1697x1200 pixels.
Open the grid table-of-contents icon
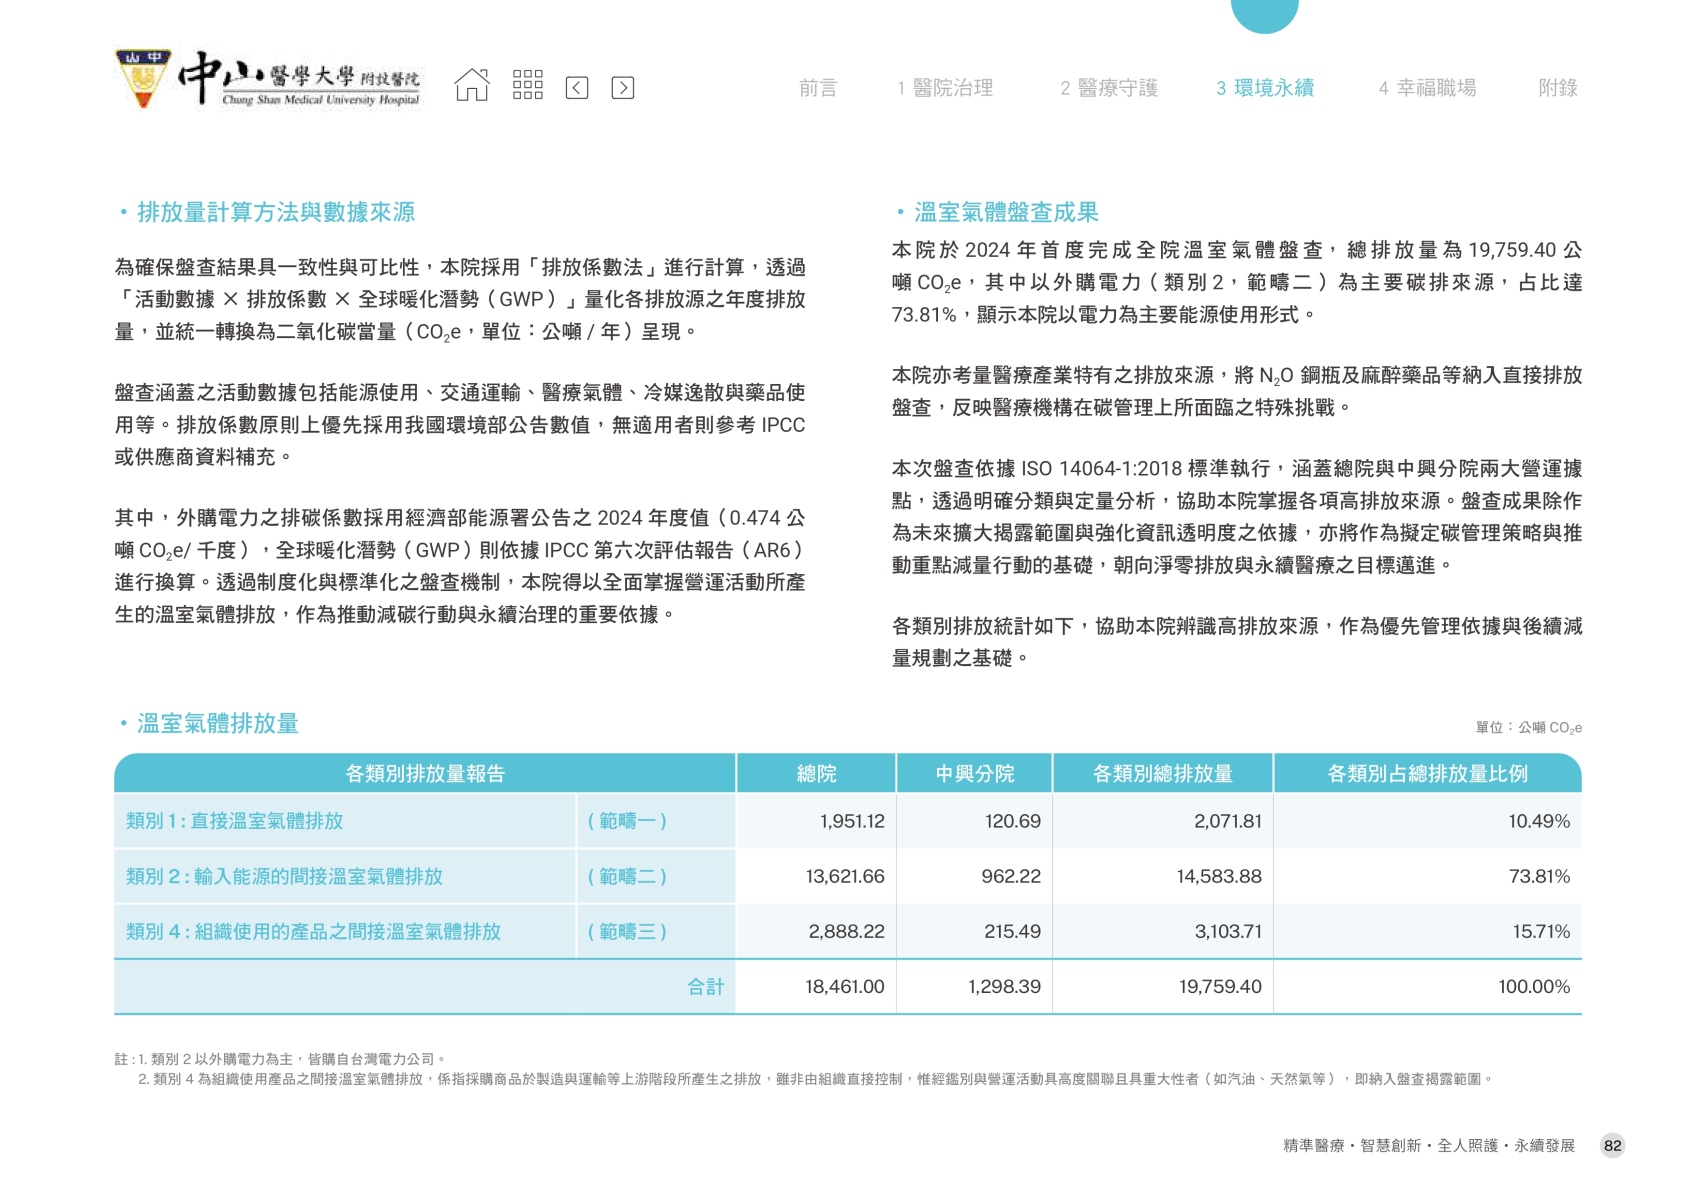pyautogui.click(x=527, y=86)
